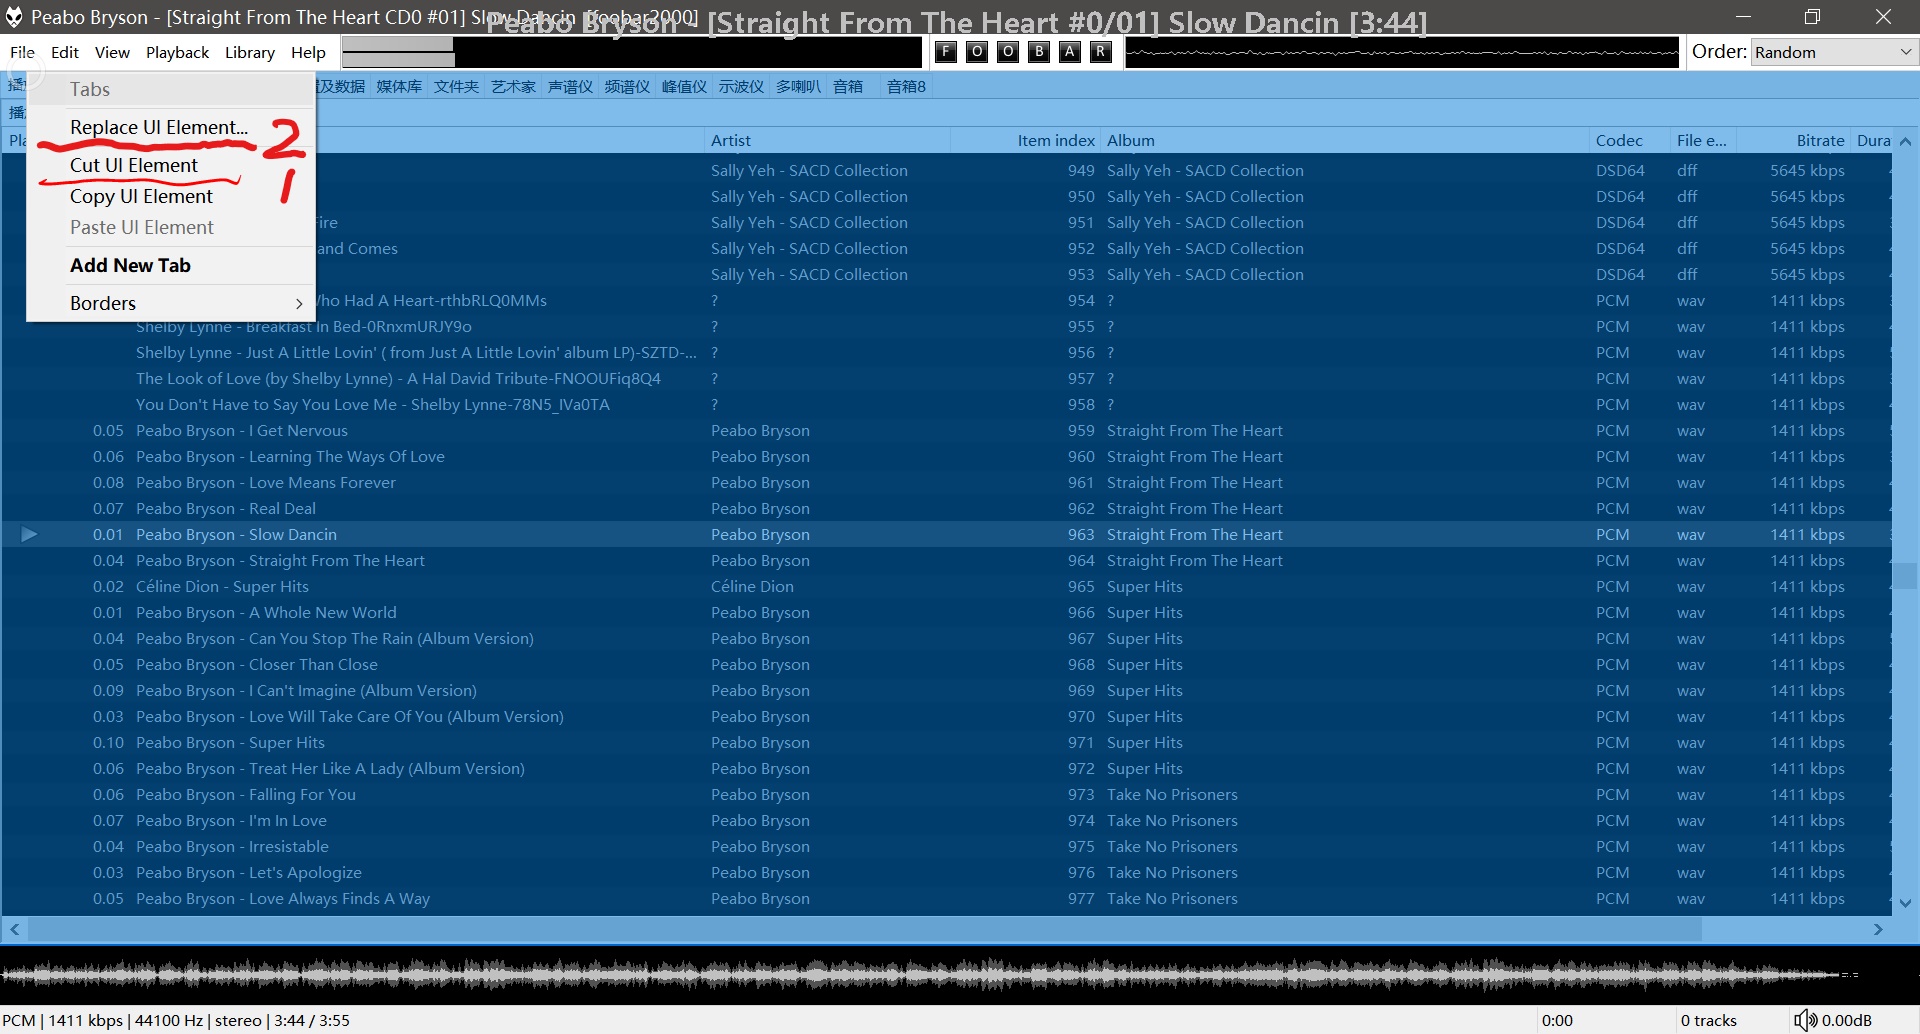Click the playlist vertical scrollbar down arrow

[1905, 902]
